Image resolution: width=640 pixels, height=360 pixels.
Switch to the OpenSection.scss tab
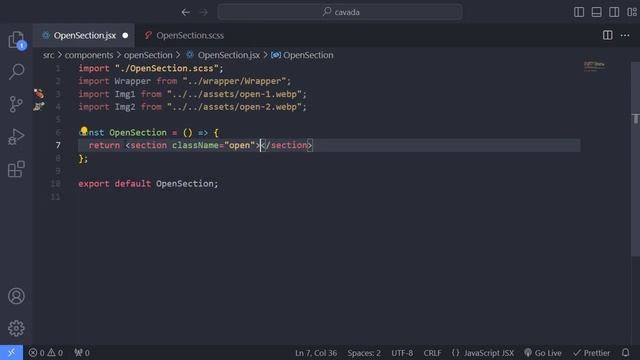tap(184, 36)
